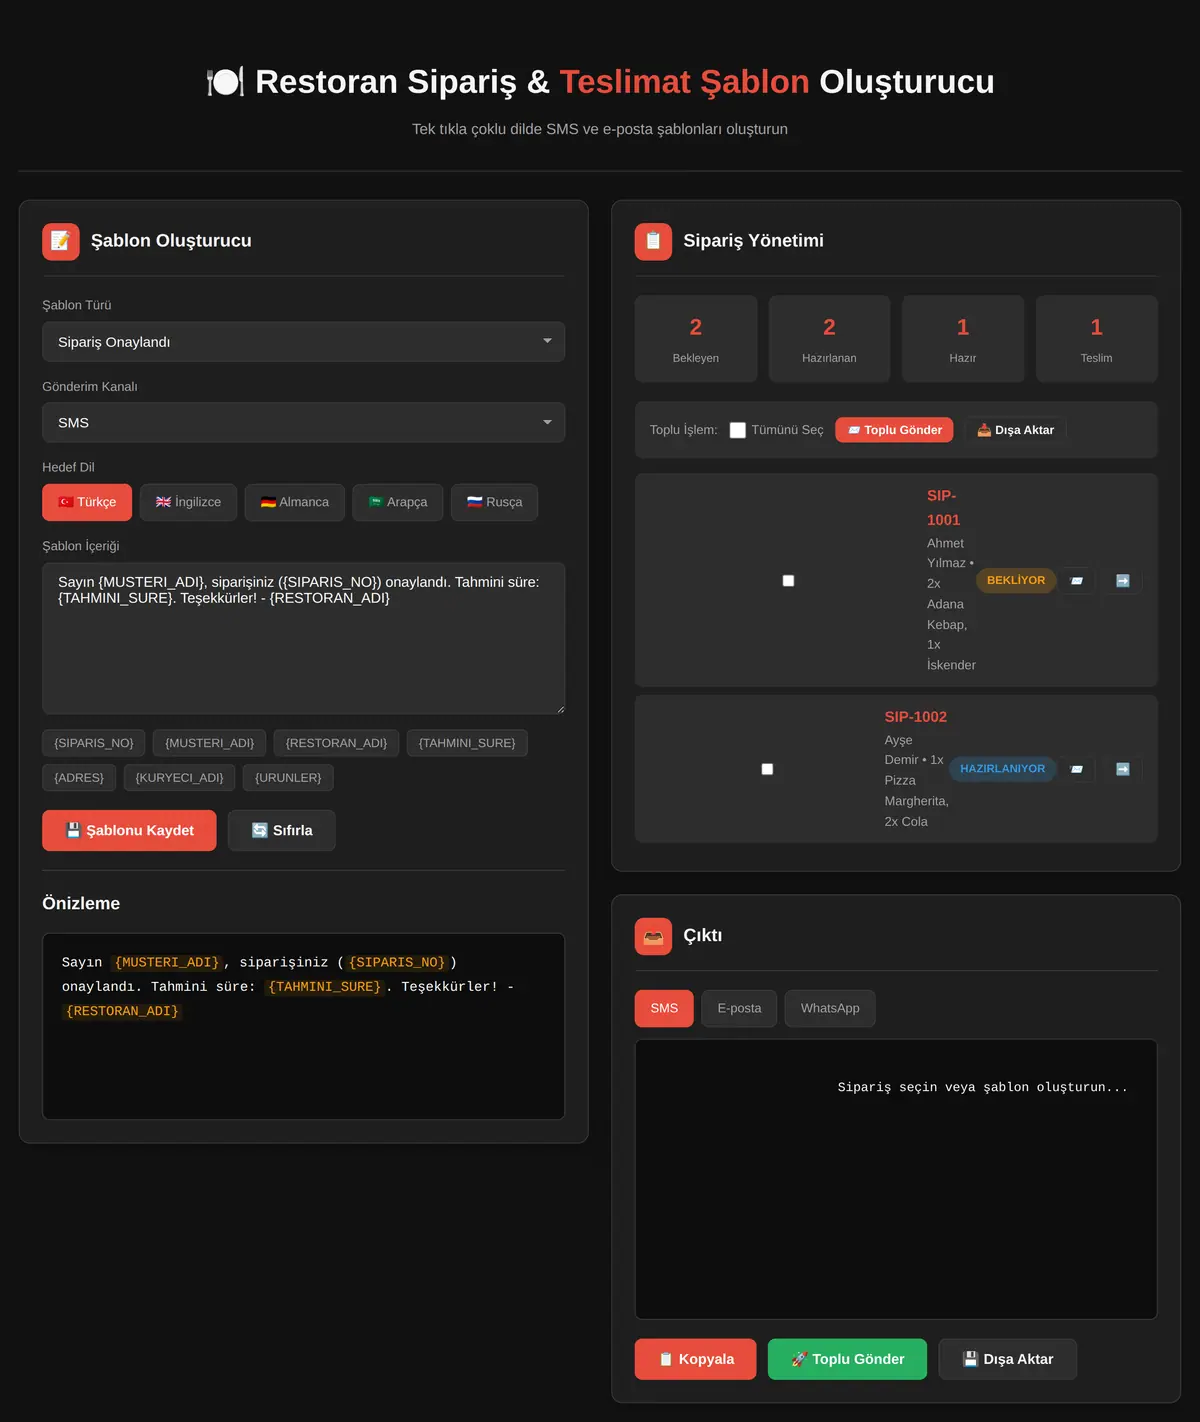This screenshot has width=1200, height=1422.
Task: Select Rusça language option
Action: (x=494, y=502)
